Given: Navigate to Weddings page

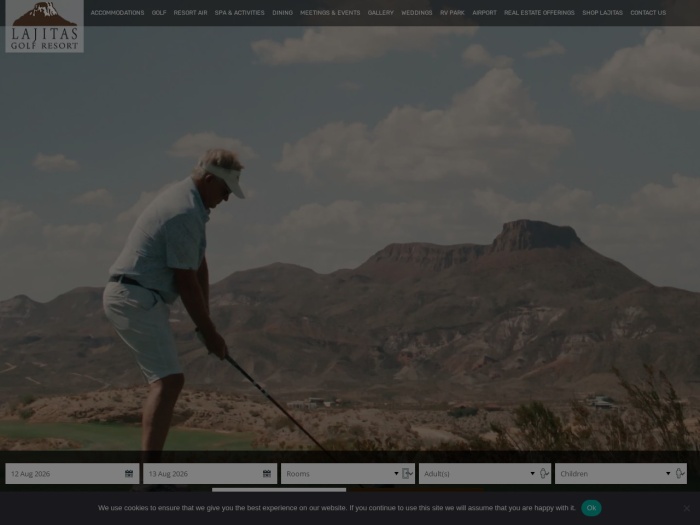Looking at the screenshot, I should coord(417,13).
